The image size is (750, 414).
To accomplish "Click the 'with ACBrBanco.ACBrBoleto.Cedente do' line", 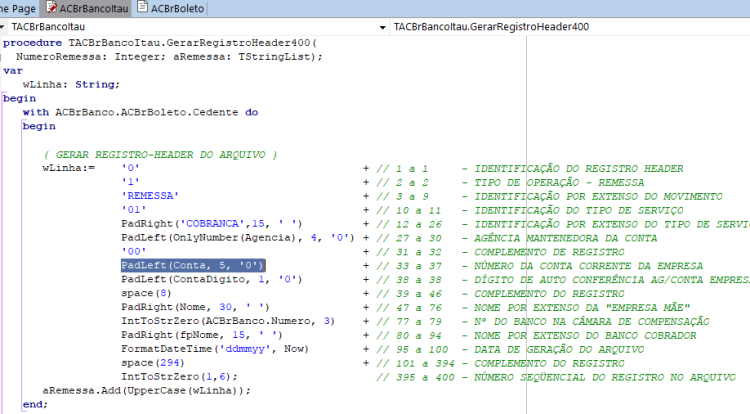I will (140, 112).
